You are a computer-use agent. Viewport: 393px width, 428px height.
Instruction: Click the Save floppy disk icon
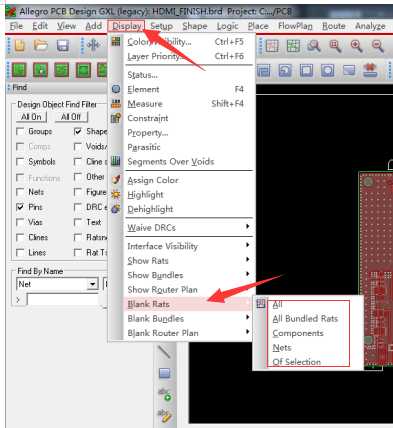point(63,45)
